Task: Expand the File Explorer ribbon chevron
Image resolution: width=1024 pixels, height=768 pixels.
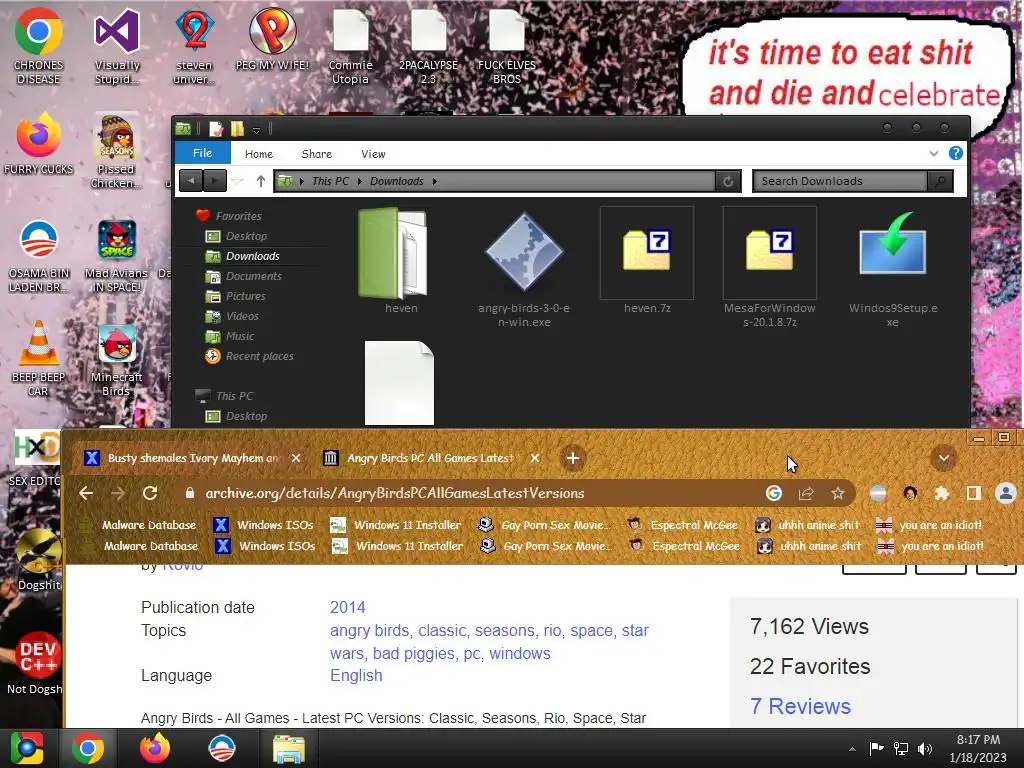Action: (934, 153)
